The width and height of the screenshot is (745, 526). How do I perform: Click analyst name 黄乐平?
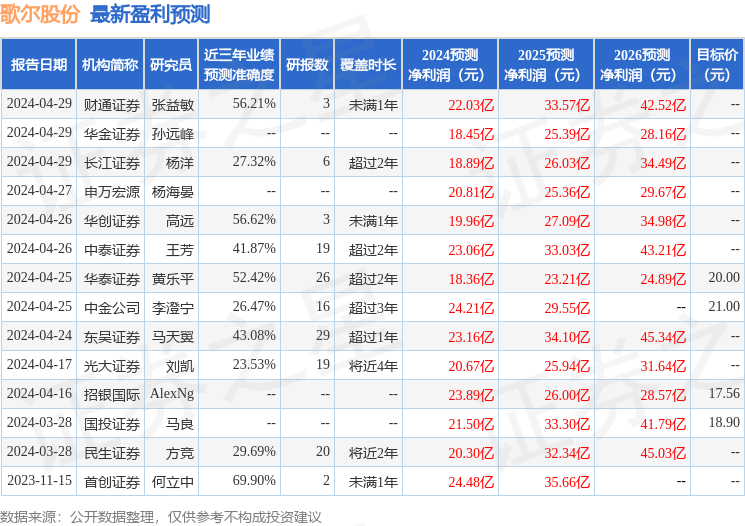172,278
